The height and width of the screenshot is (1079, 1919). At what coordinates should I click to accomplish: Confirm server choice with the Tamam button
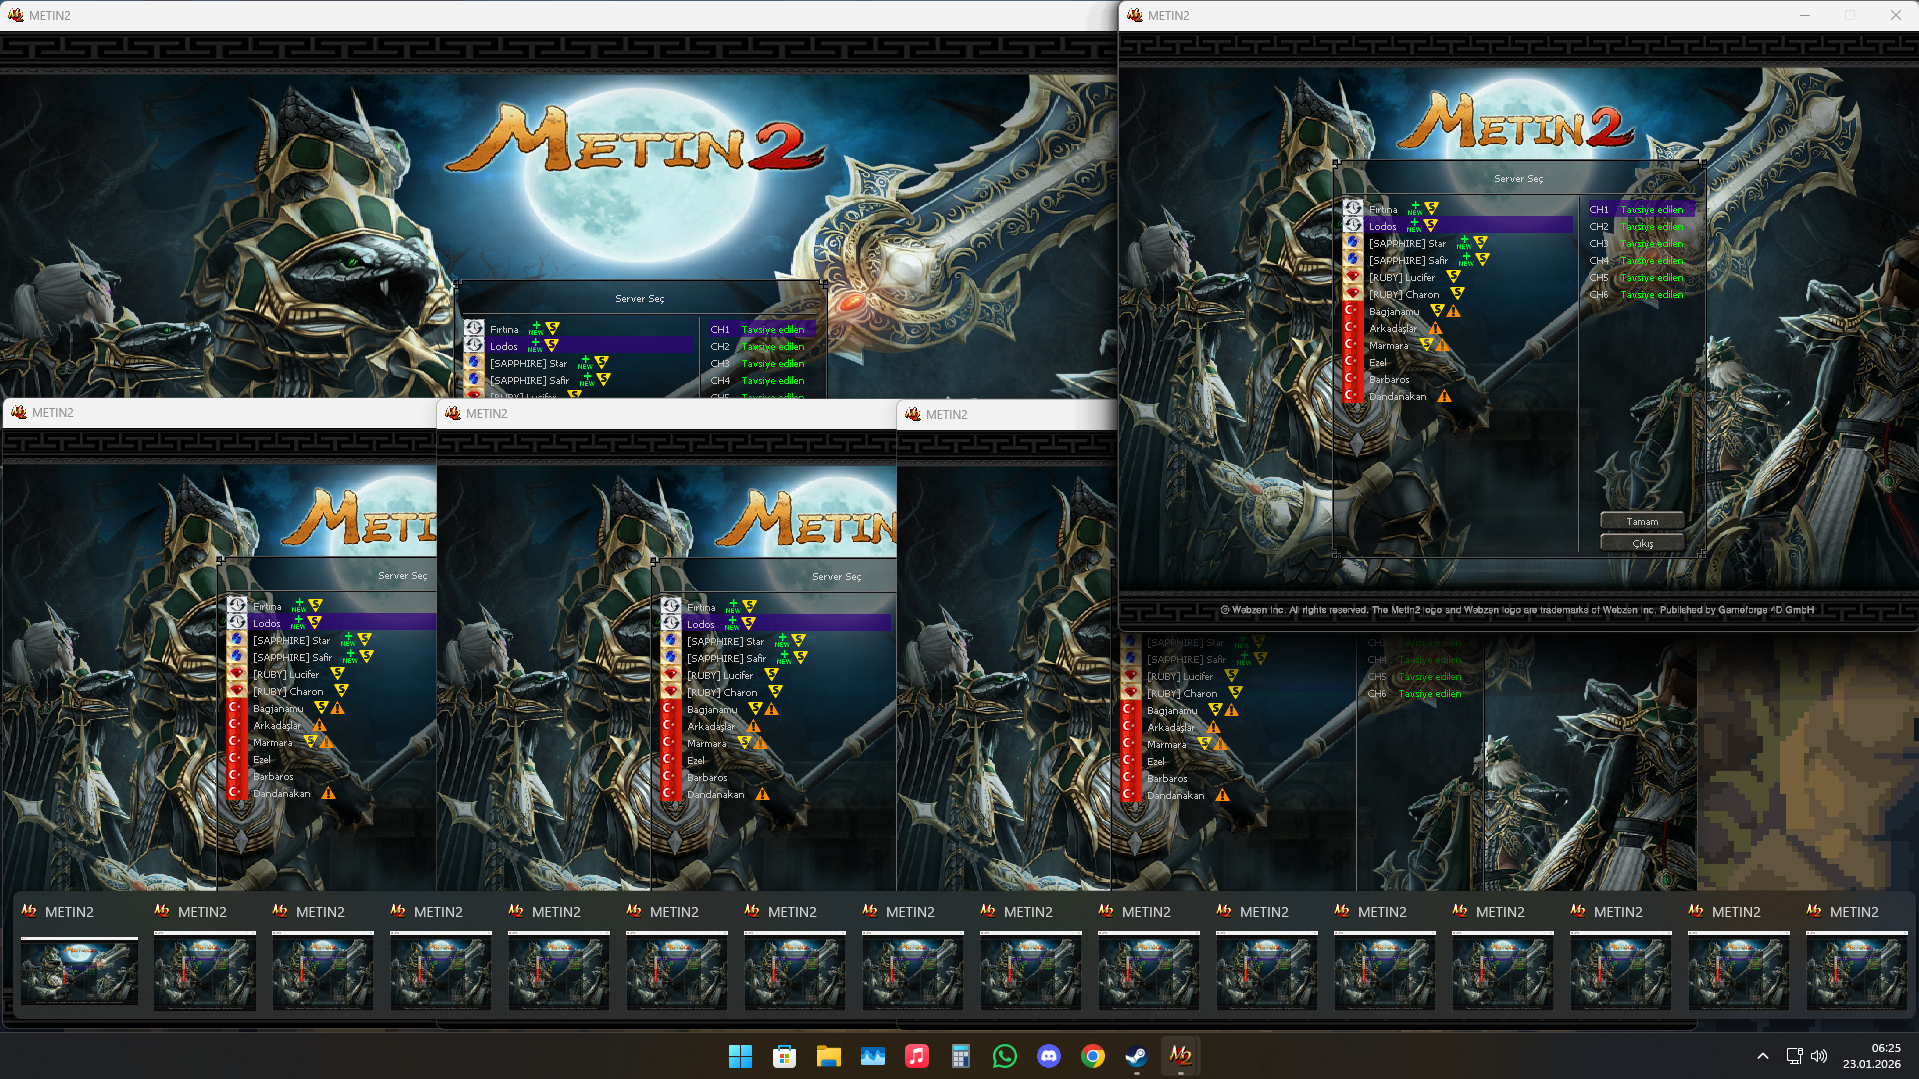coord(1642,521)
